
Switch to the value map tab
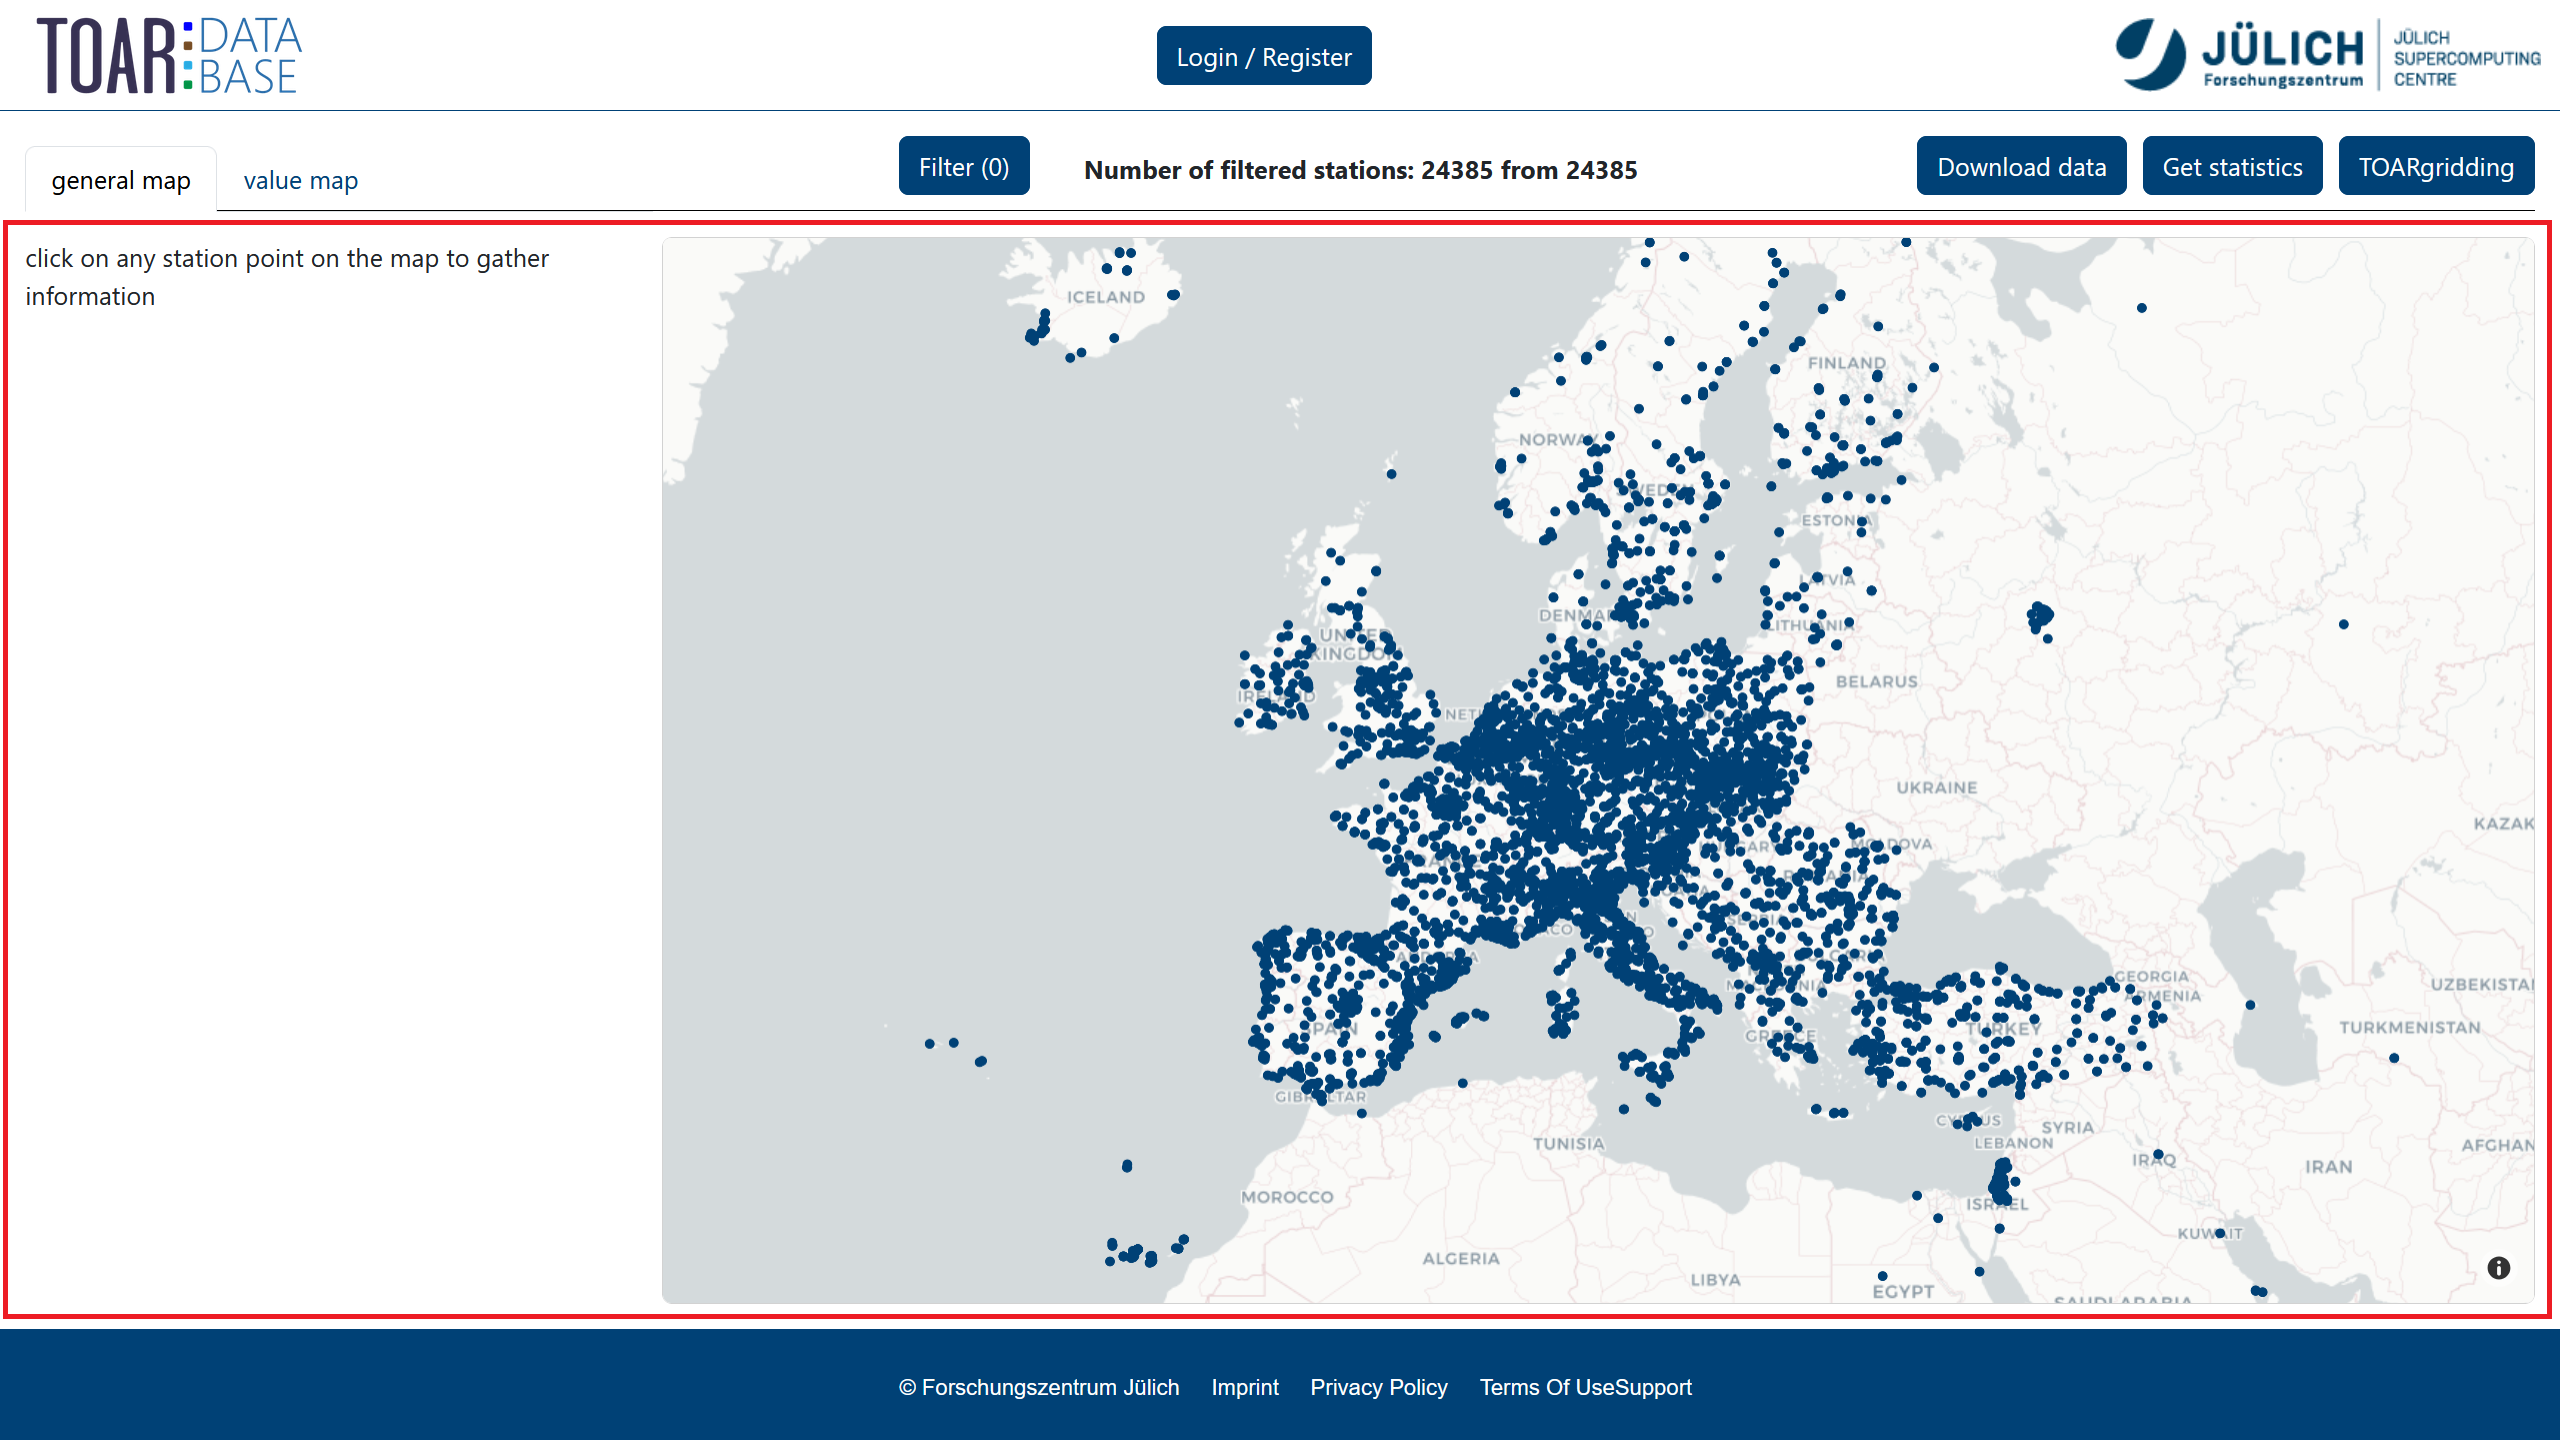300,181
